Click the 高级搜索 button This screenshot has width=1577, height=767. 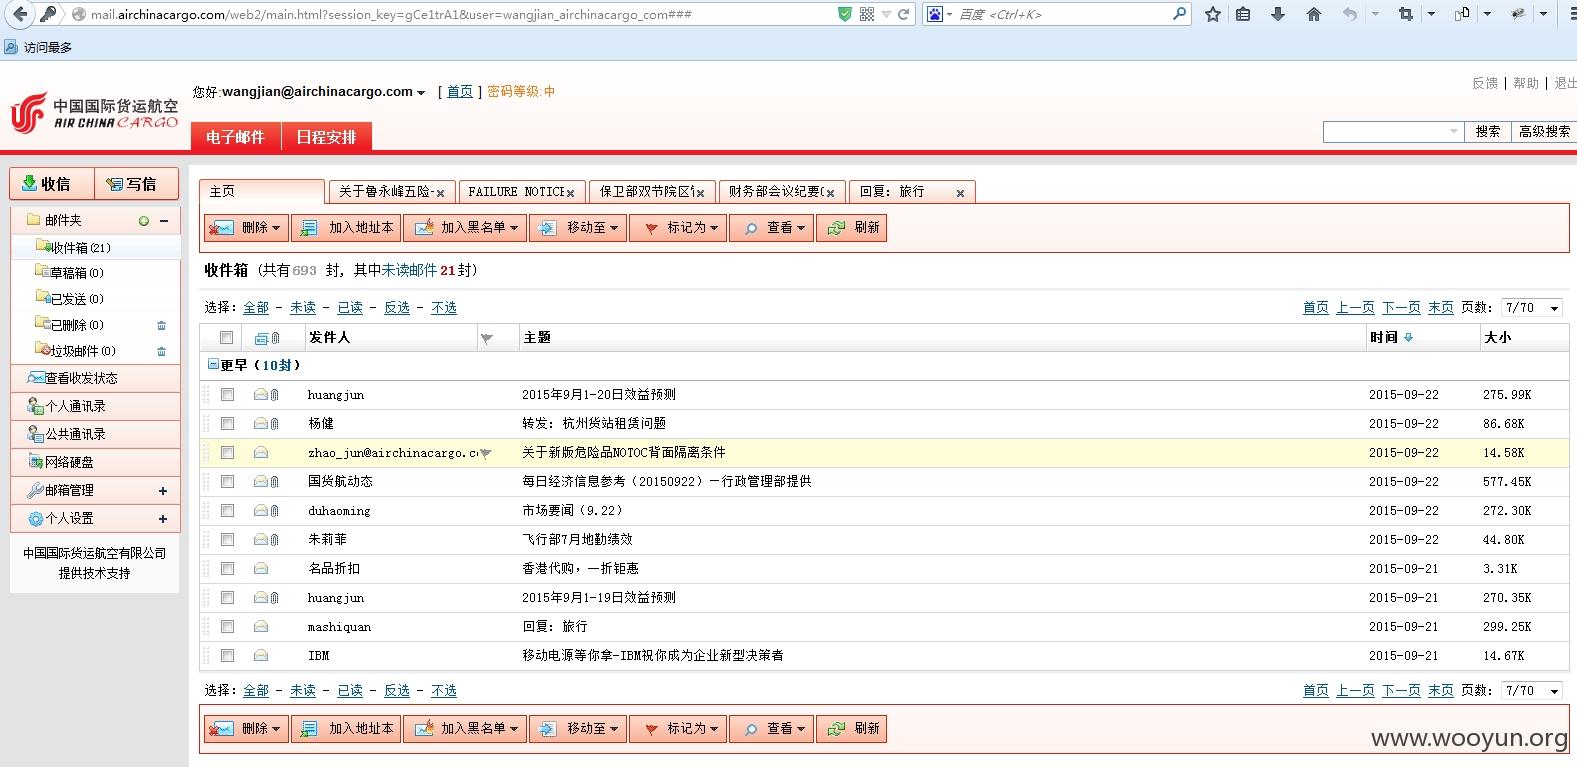click(x=1544, y=131)
